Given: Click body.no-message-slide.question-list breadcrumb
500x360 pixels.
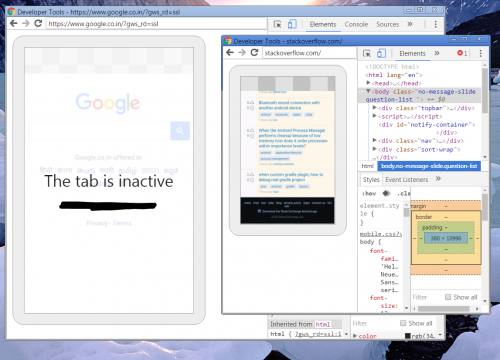Looking at the screenshot, I should tap(429, 166).
